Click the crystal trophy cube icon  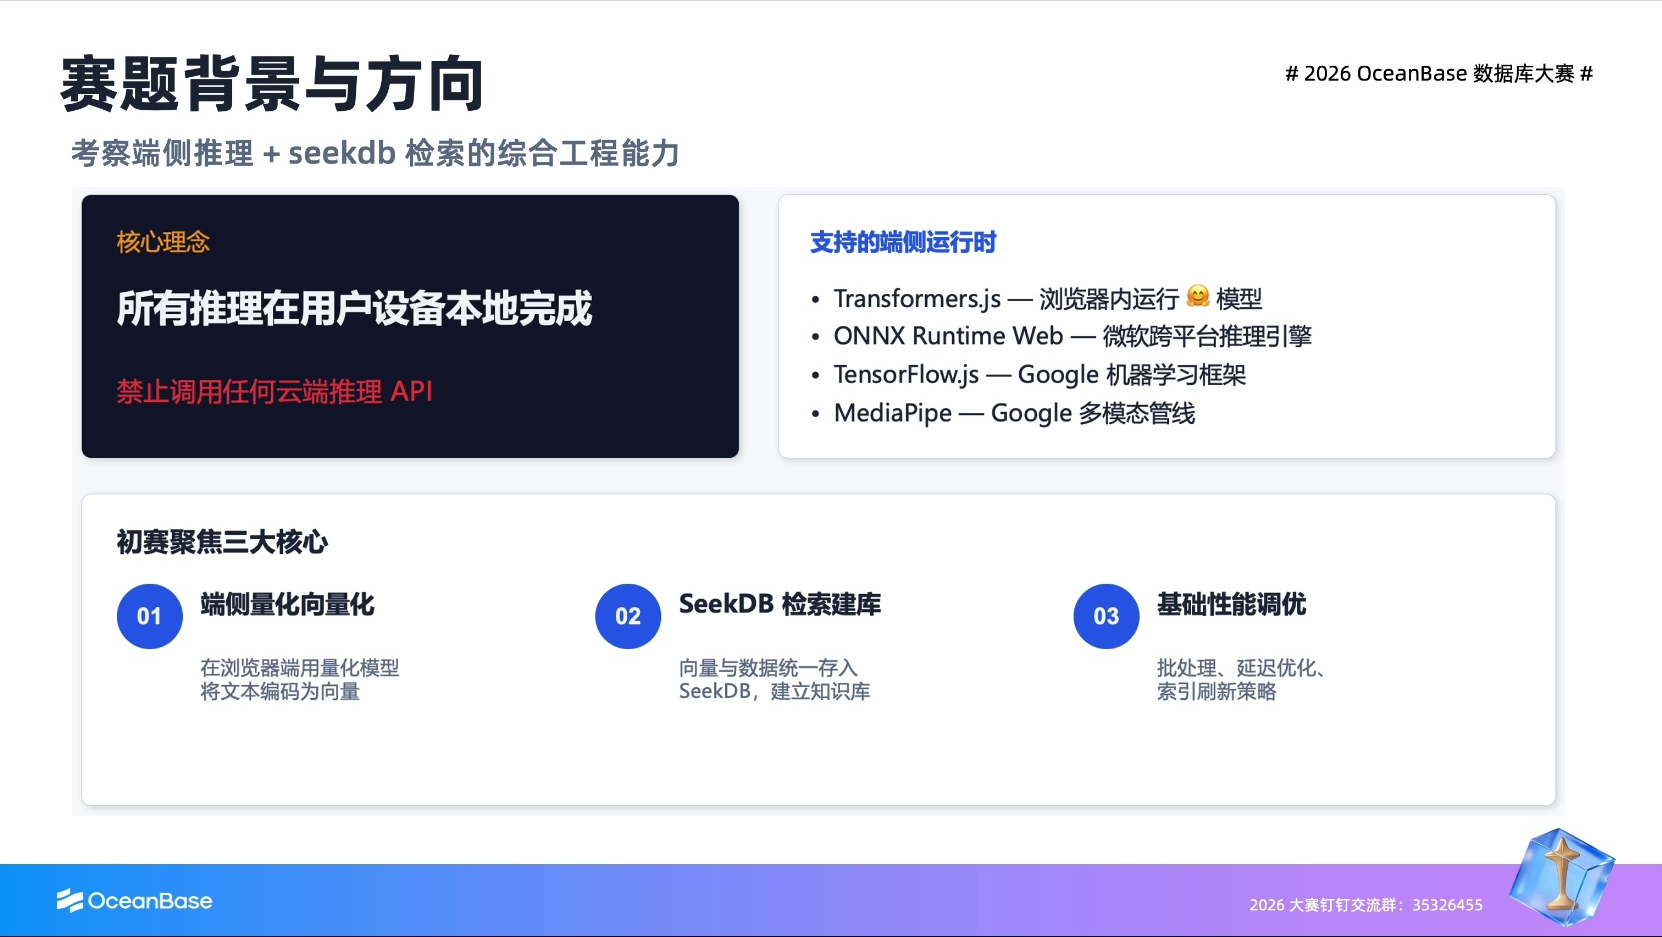(1562, 876)
